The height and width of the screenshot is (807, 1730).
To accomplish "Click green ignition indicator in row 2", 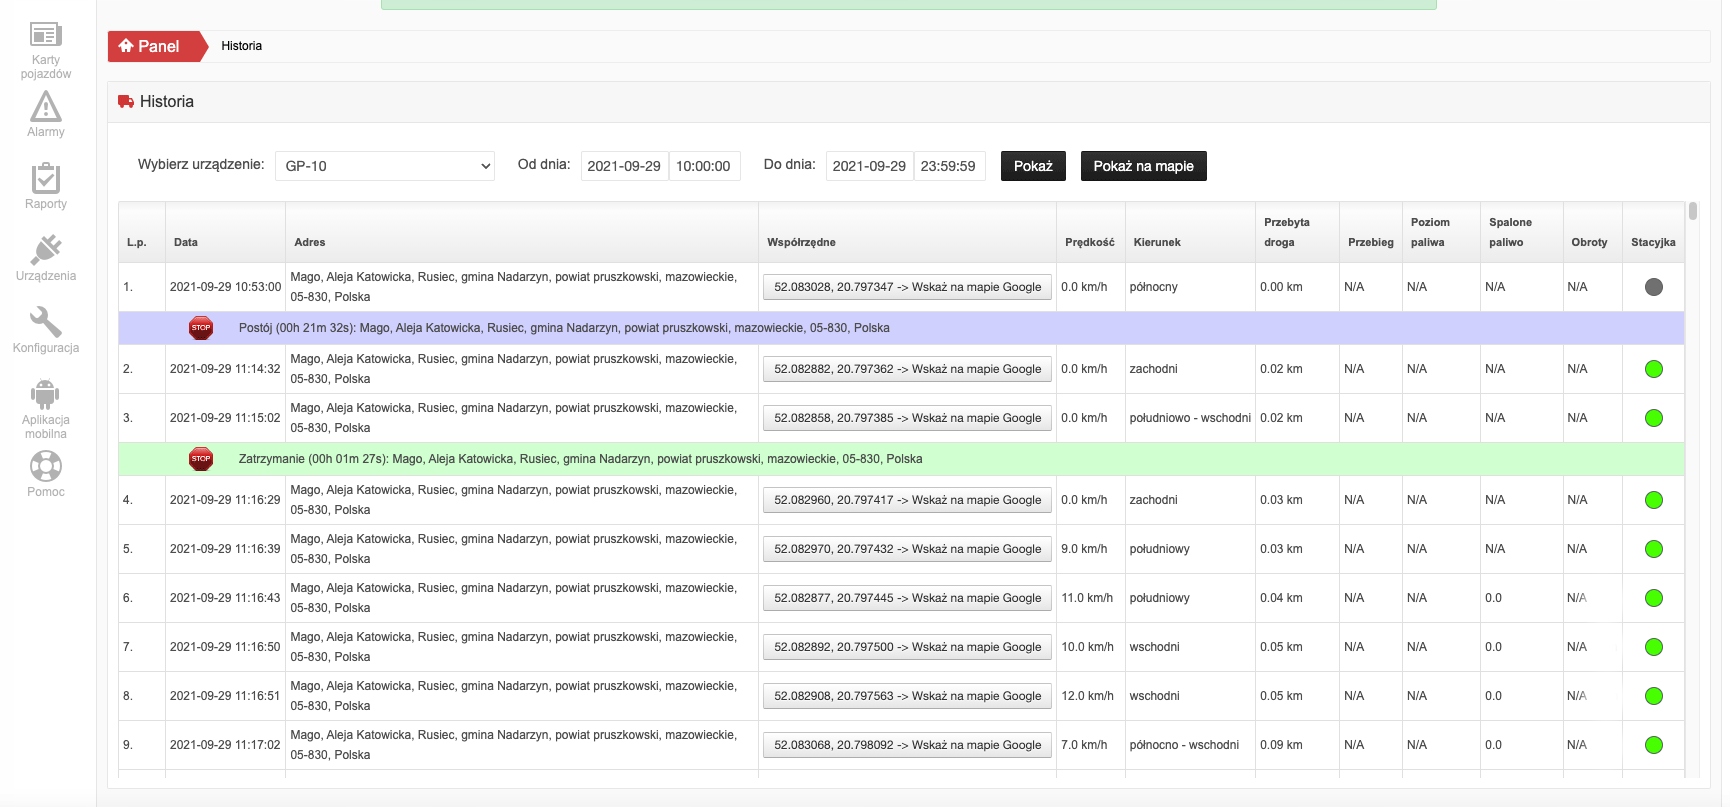I will (1653, 369).
